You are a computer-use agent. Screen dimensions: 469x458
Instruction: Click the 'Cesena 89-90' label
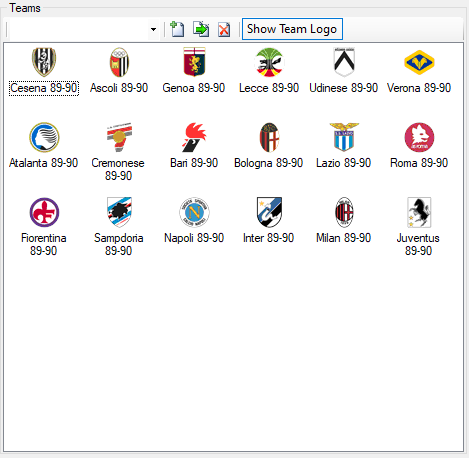point(44,88)
